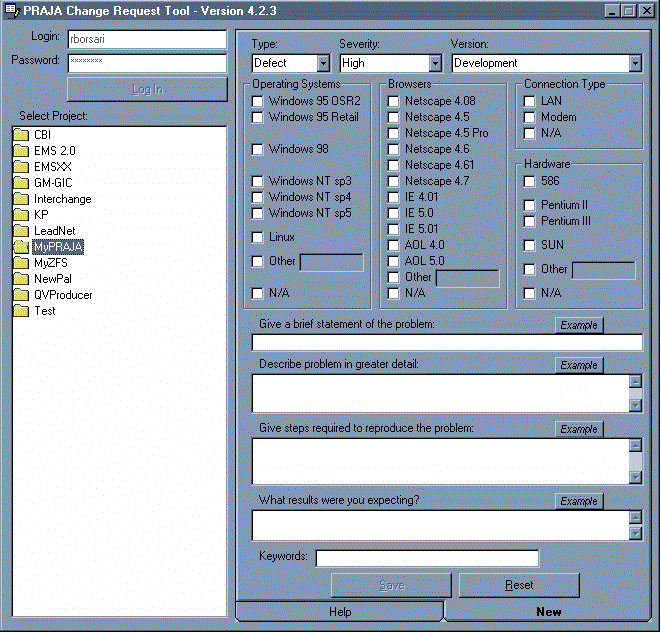Select the New tab
661x633 pixels.
click(548, 611)
